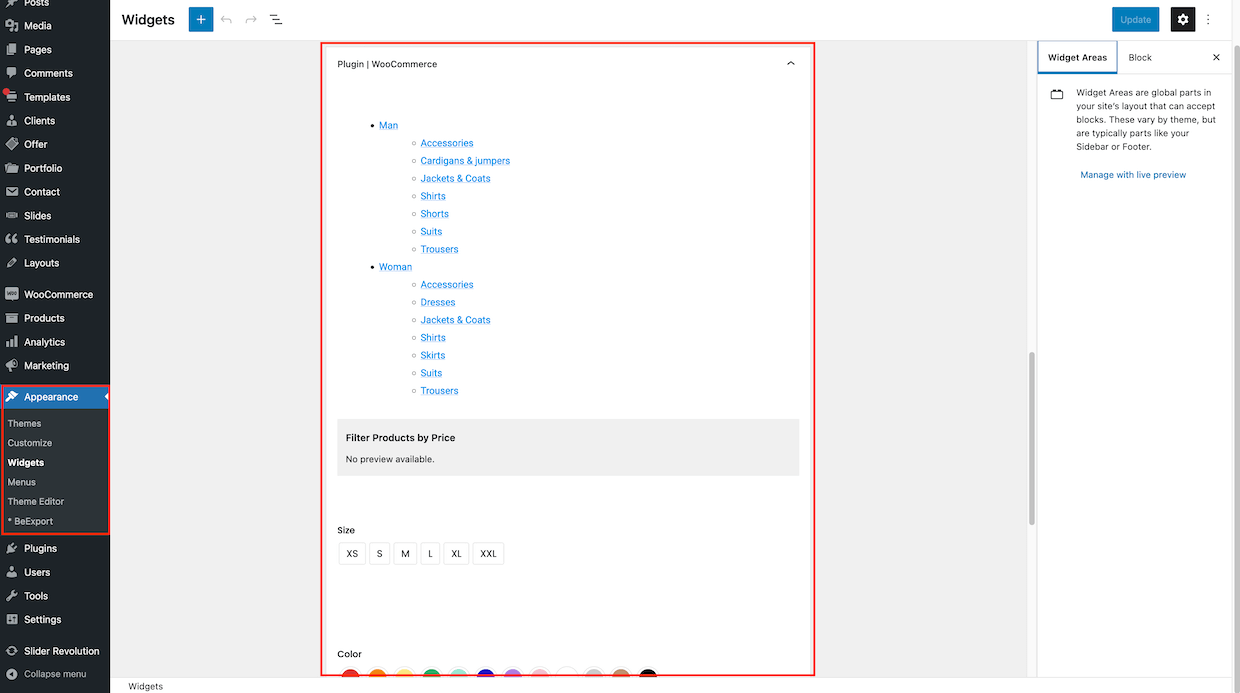Open the List View icon in toolbar
Image resolution: width=1240 pixels, height=693 pixels.
[x=276, y=19]
